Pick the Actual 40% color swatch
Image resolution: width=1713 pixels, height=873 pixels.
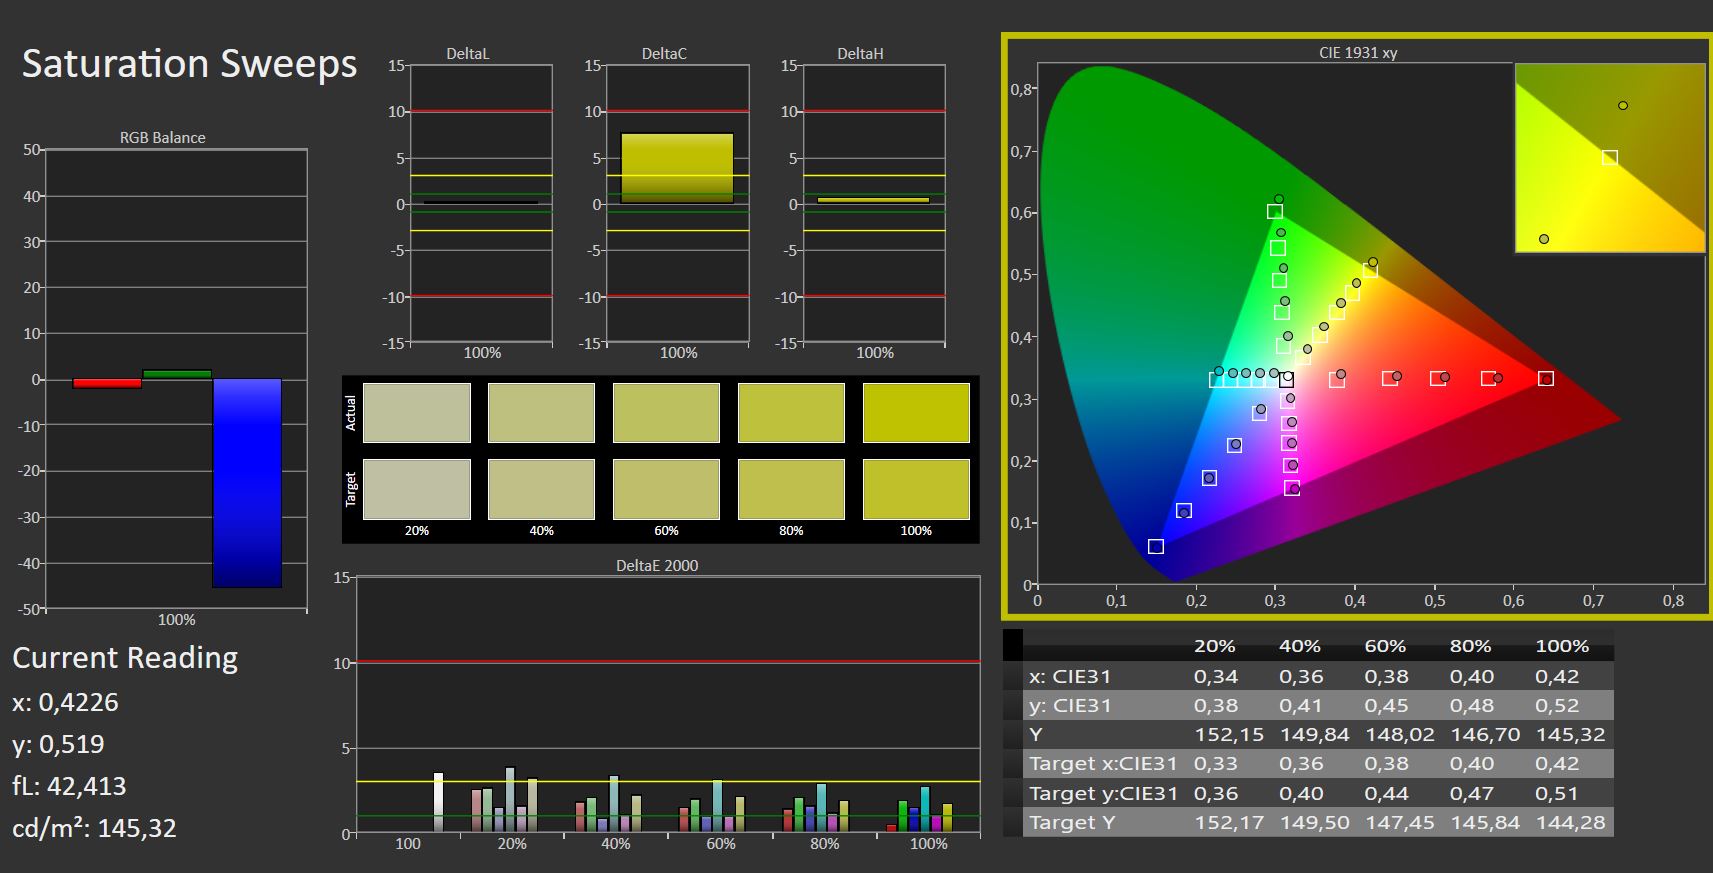541,413
